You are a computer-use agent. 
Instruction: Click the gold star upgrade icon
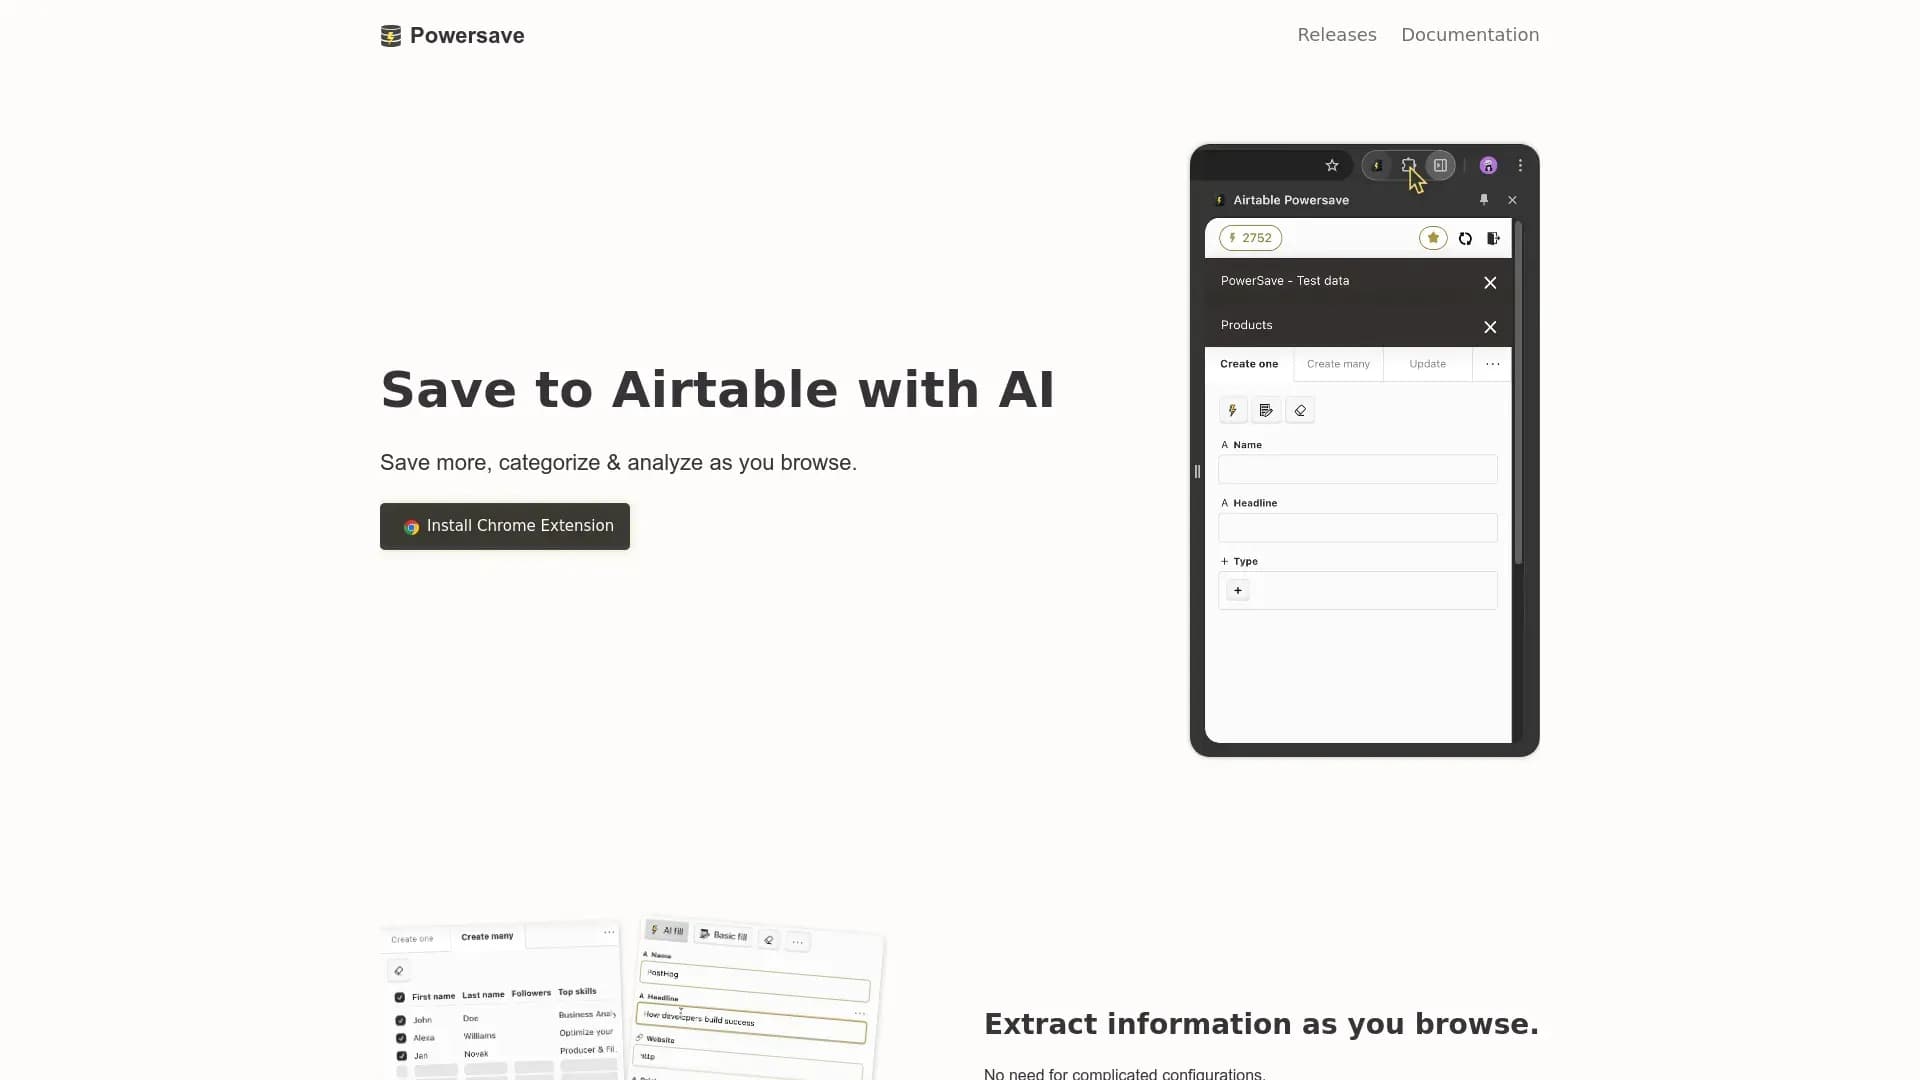[x=1433, y=238]
